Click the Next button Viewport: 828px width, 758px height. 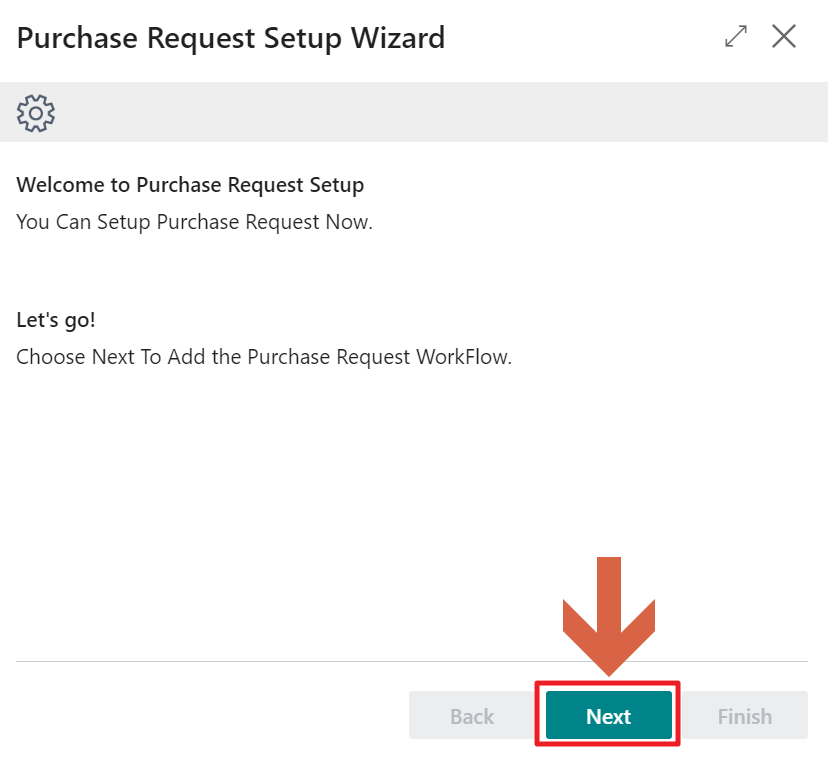pos(608,715)
